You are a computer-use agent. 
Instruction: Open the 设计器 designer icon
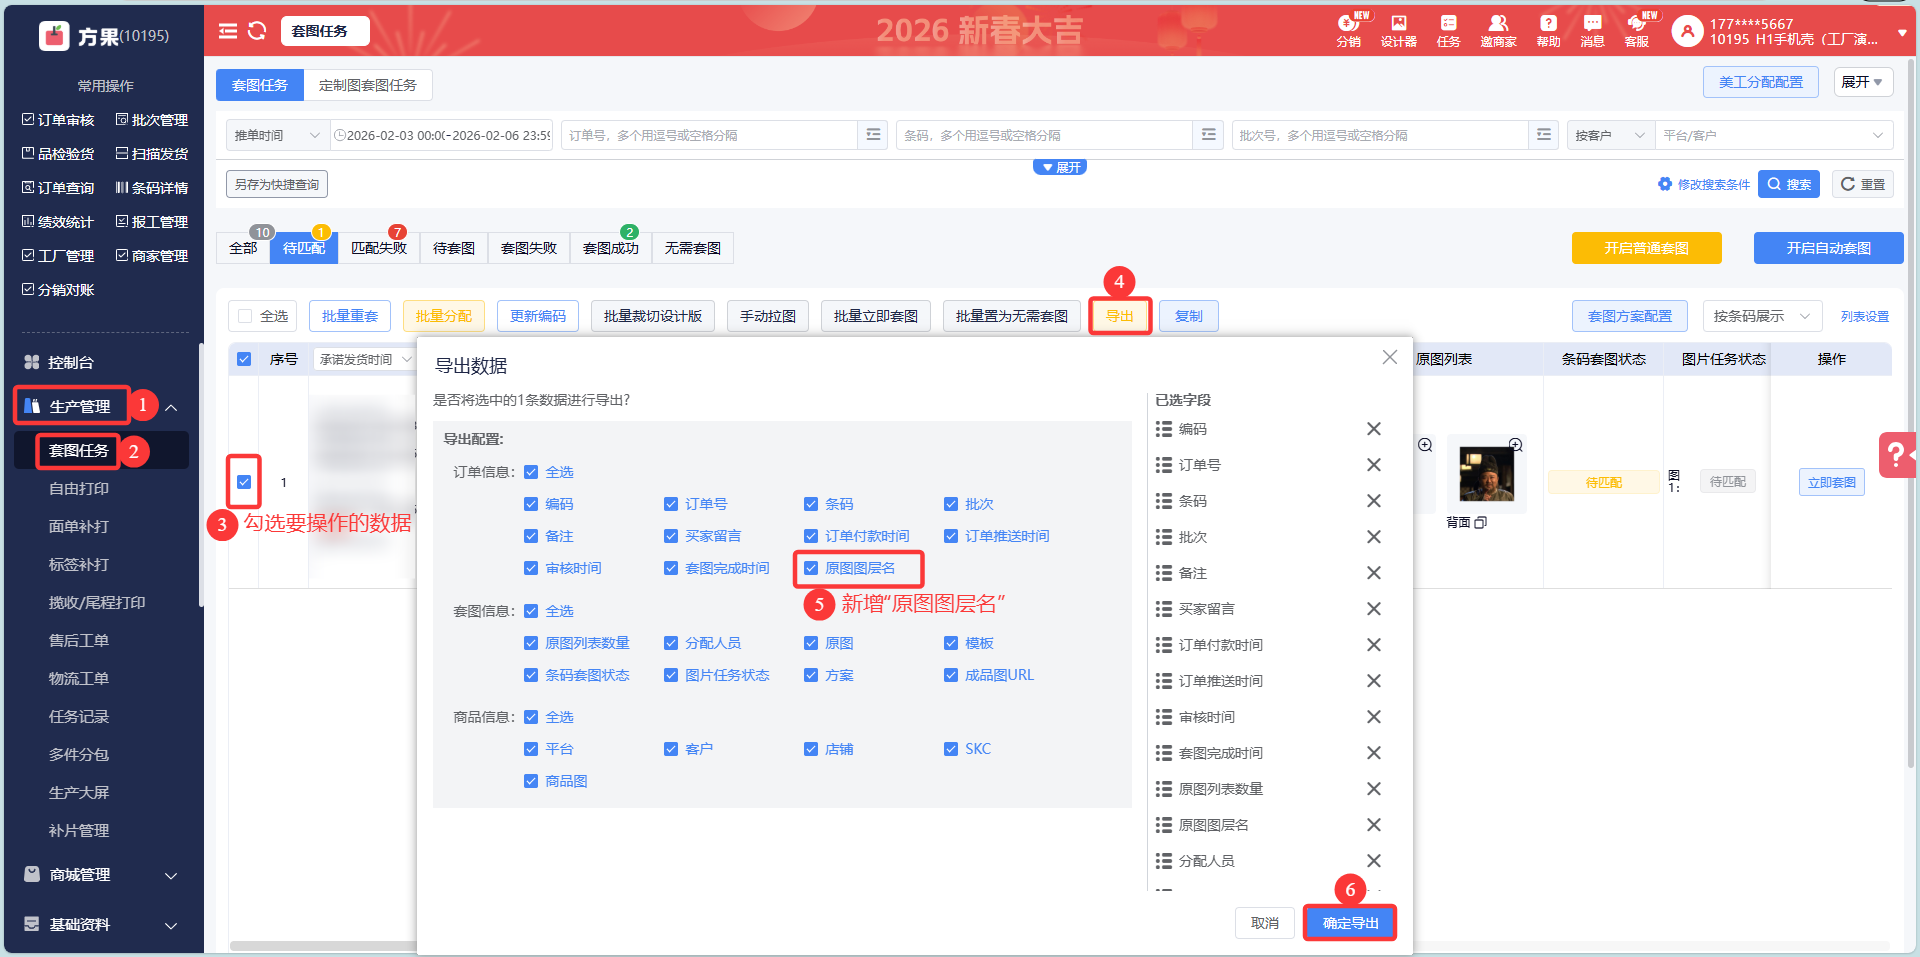click(x=1398, y=30)
